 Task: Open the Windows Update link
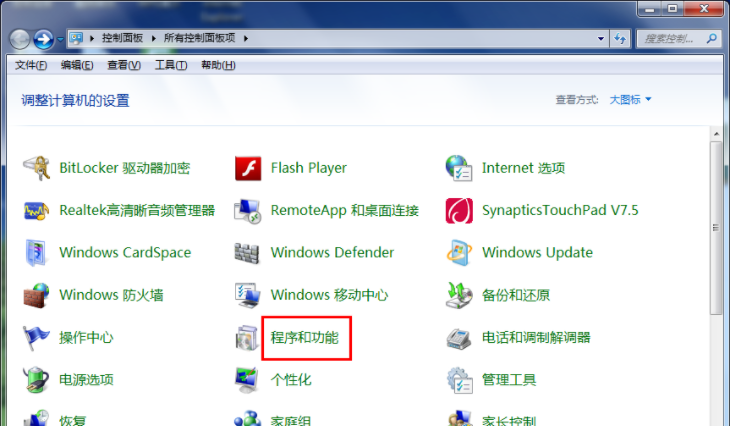tap(537, 253)
